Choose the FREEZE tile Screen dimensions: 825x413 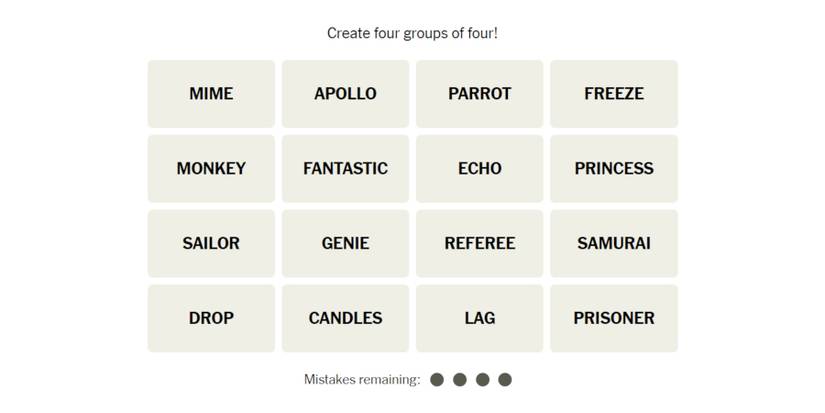(613, 94)
